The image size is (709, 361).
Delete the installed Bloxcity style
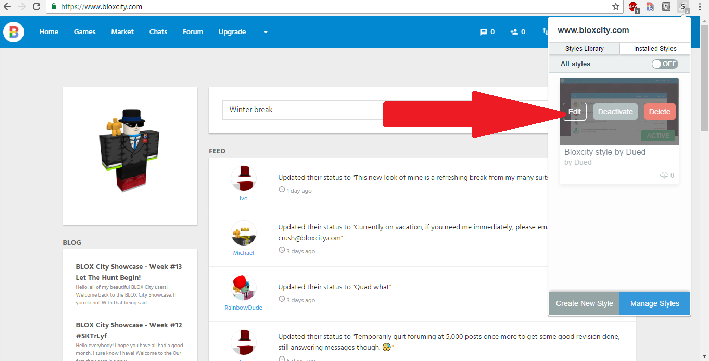660,111
